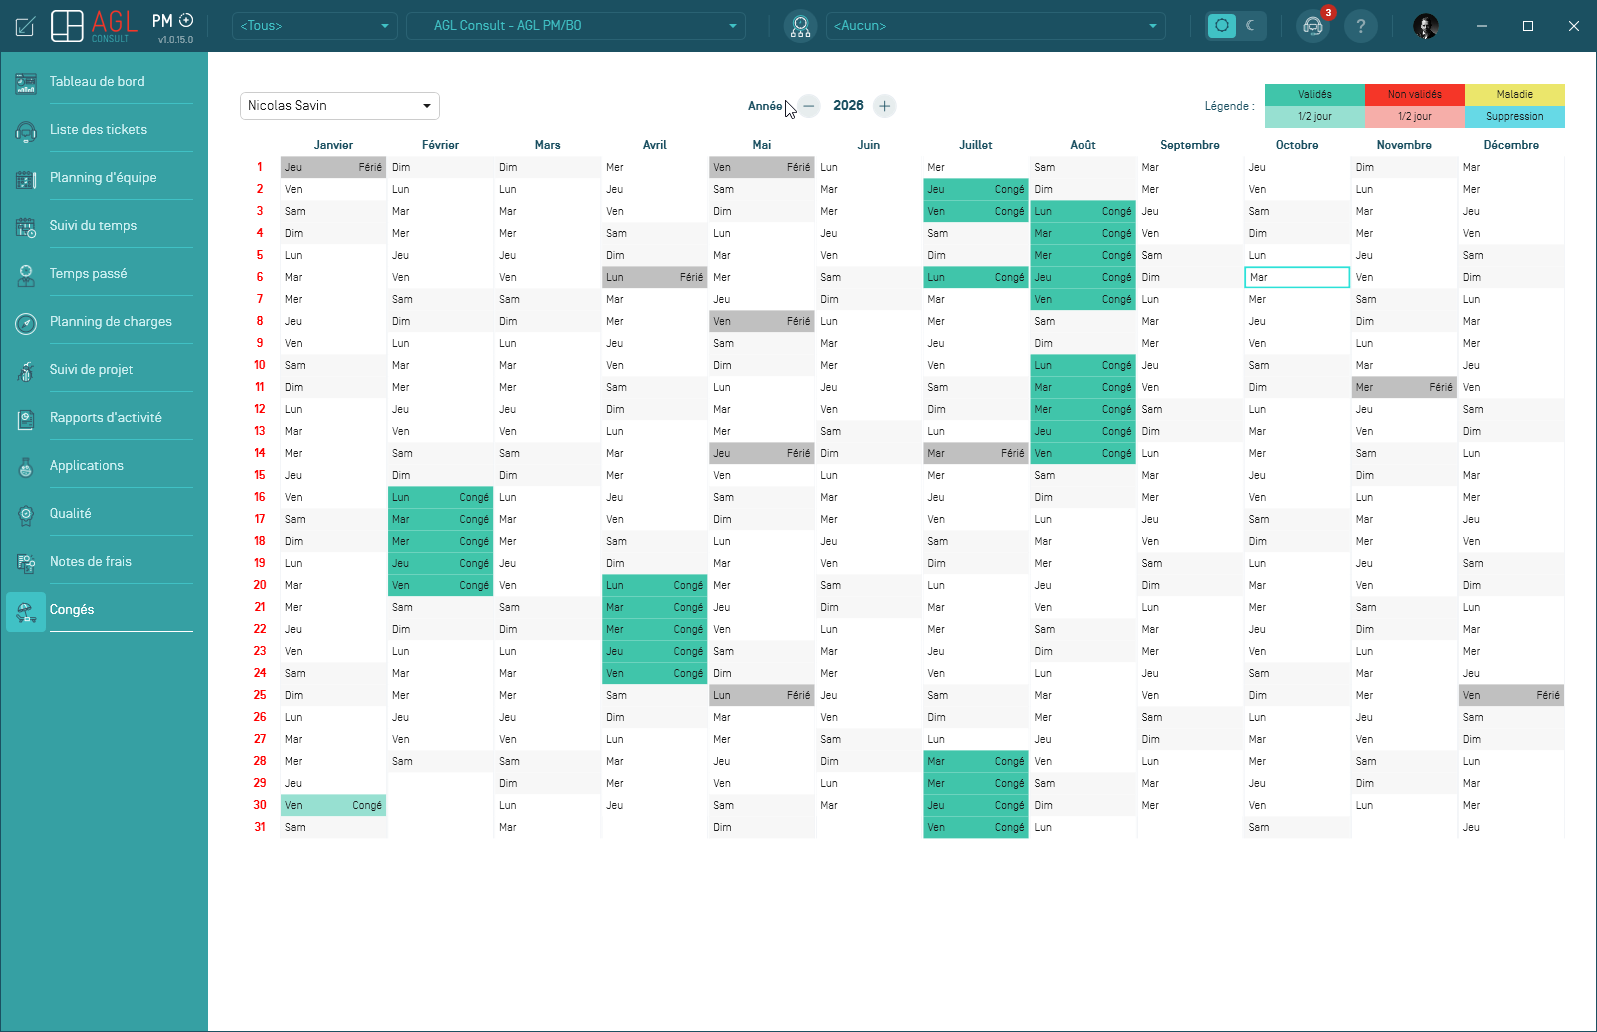This screenshot has width=1597, height=1032.
Task: Select the highlighted October 6 Mar cell
Action: click(1297, 277)
